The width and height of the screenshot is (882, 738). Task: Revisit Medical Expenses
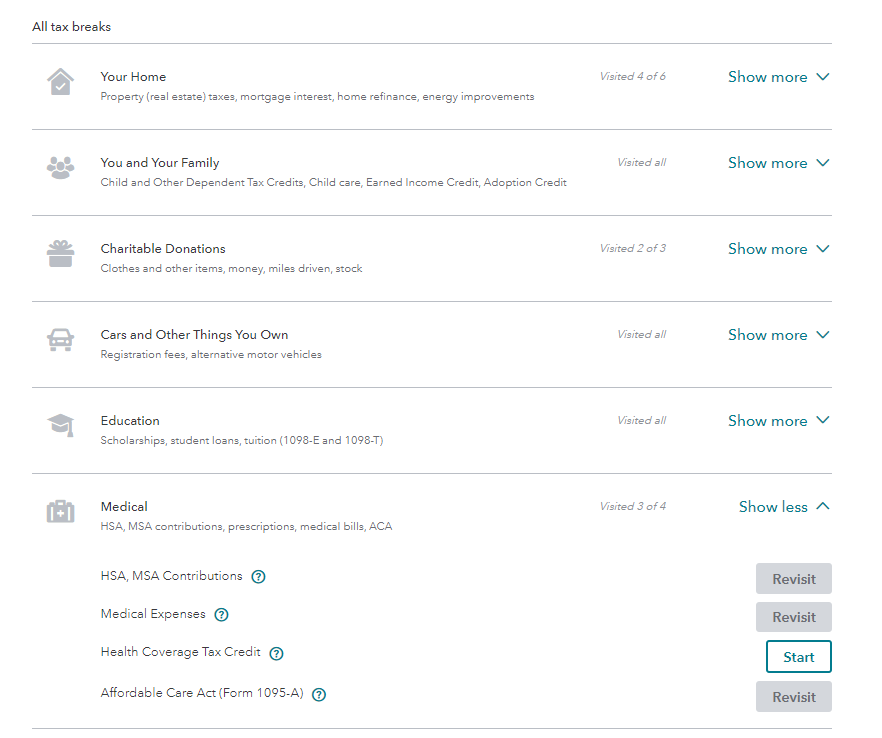coord(793,617)
